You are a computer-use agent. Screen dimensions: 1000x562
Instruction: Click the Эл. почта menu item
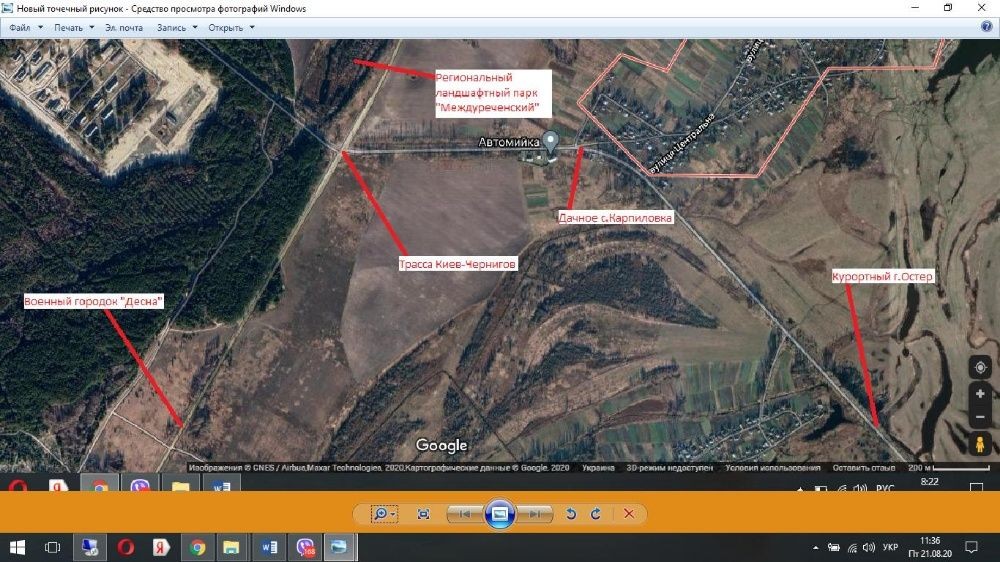124,27
